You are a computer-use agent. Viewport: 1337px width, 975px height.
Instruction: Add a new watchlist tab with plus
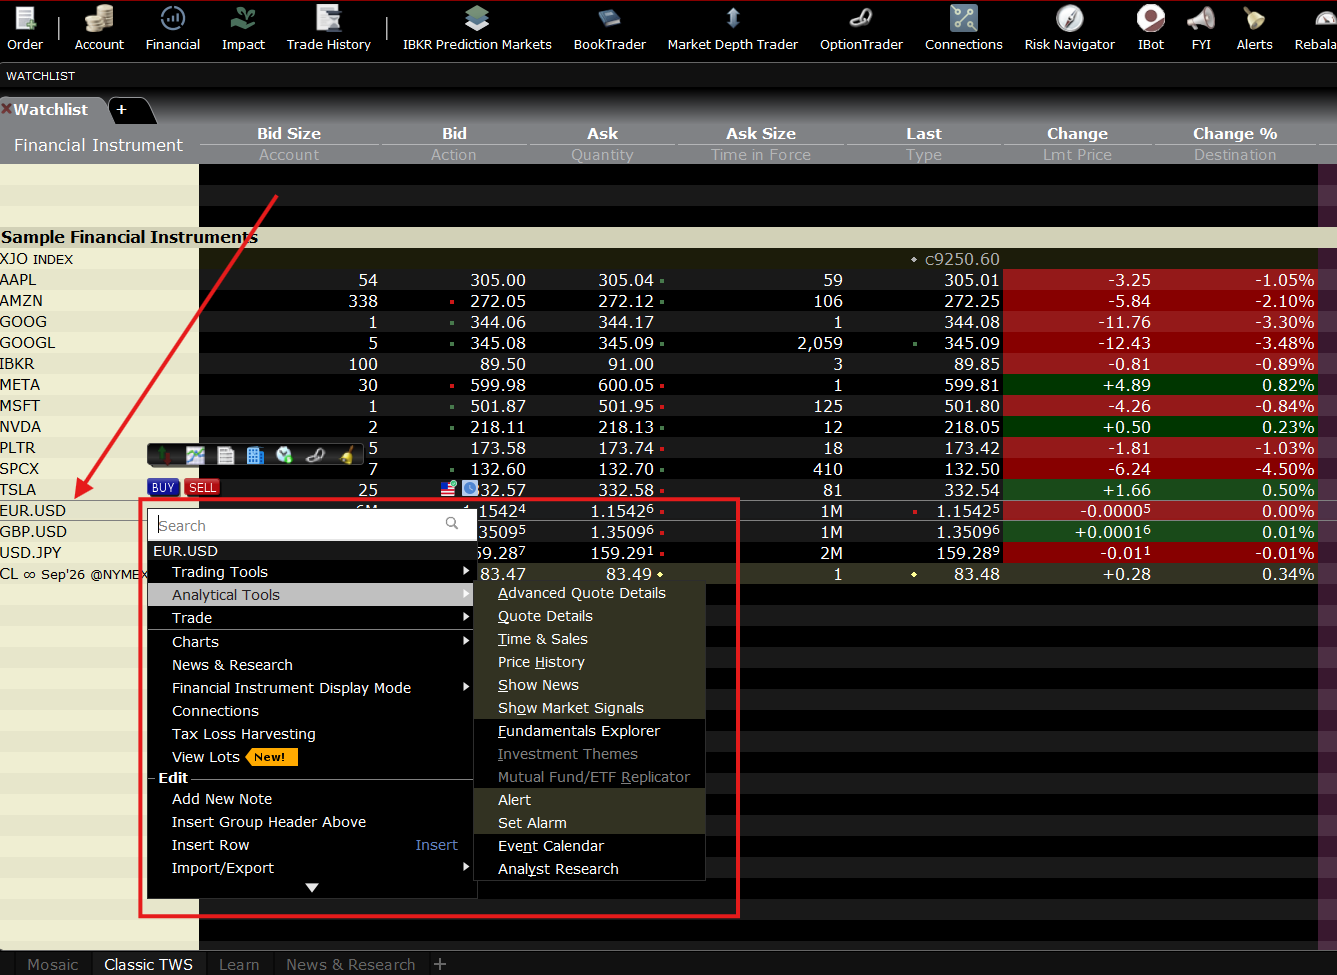click(x=122, y=109)
